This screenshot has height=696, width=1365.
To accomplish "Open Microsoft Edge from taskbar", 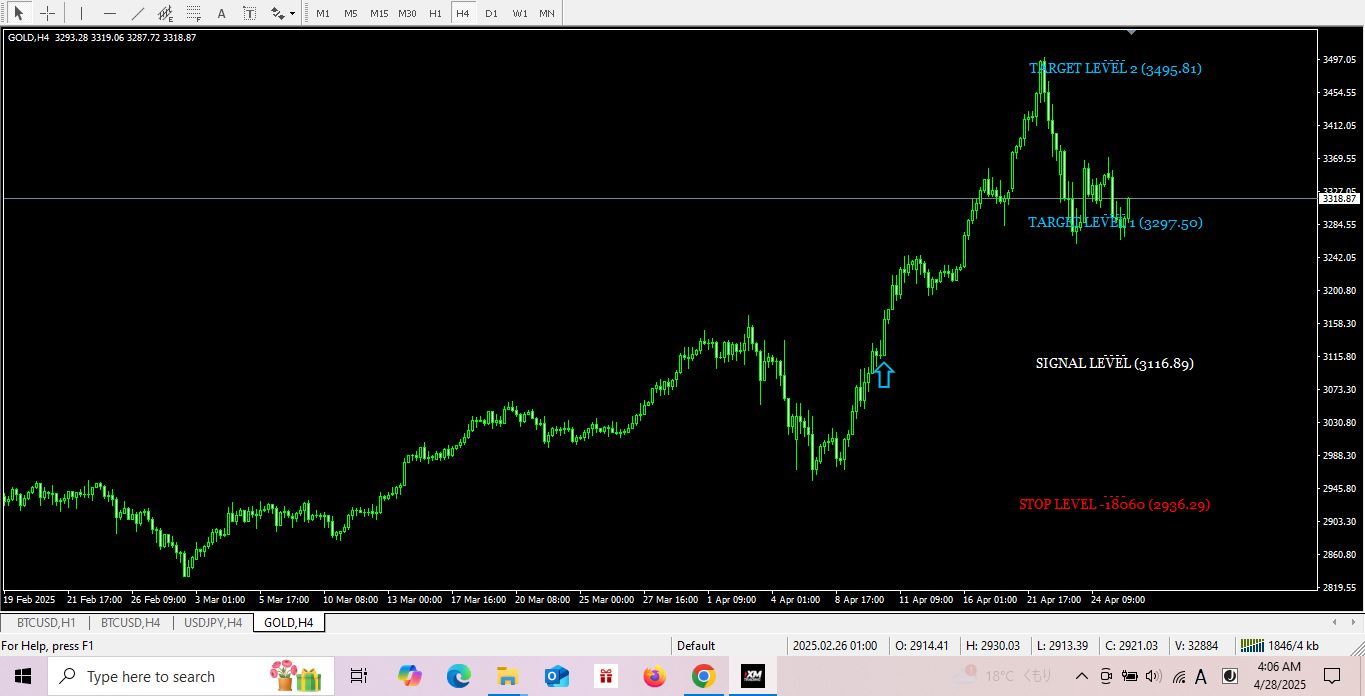I will [x=458, y=676].
